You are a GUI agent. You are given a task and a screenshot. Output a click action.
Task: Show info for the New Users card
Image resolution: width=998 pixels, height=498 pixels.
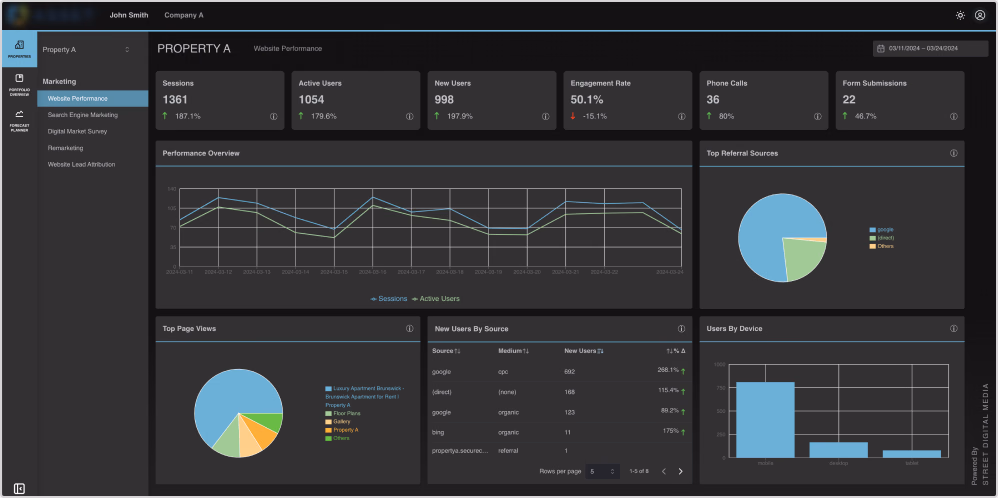tap(545, 117)
